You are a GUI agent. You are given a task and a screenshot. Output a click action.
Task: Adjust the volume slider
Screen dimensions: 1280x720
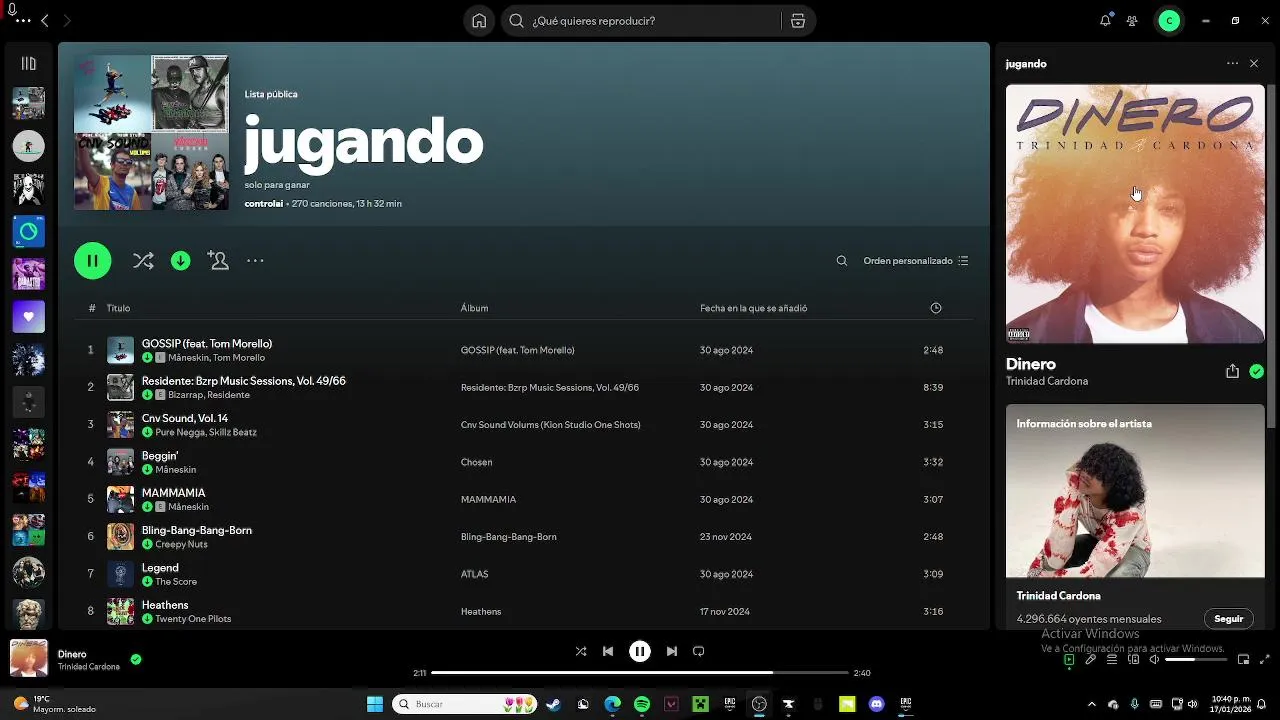(x=1195, y=660)
